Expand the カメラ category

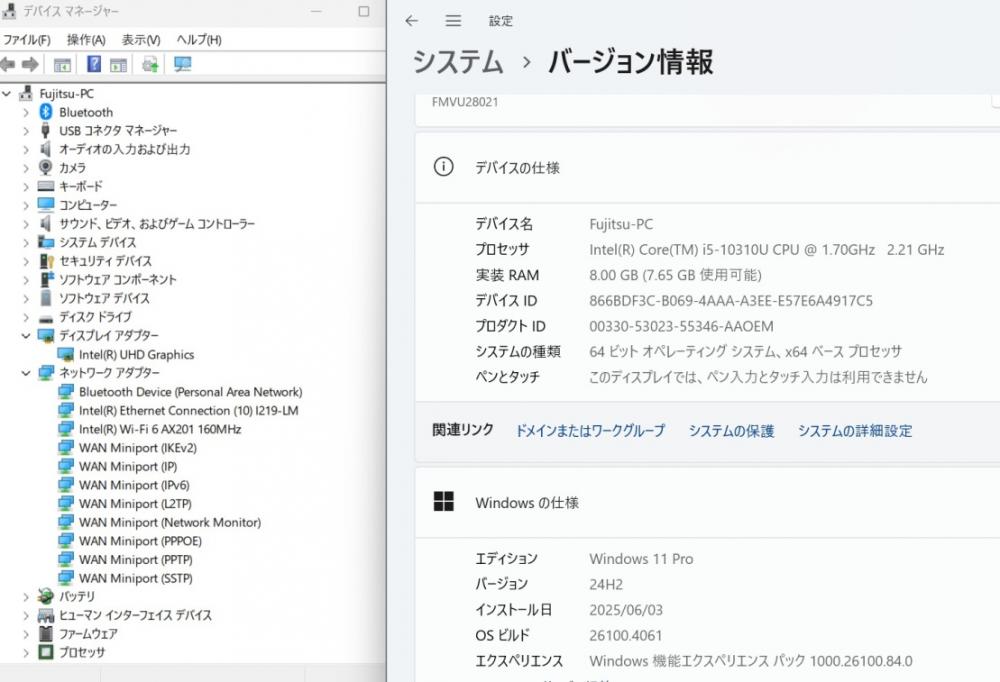pos(26,168)
